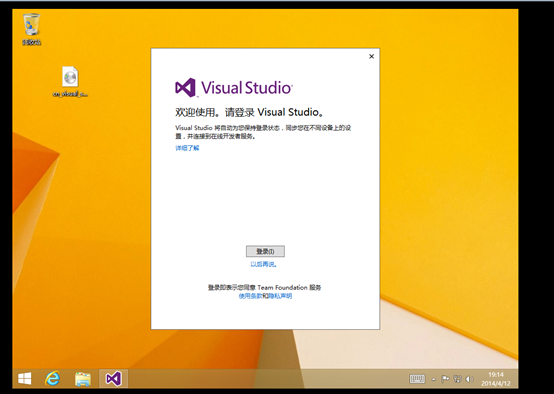Select Visual Studio taskbar button

pos(113,379)
